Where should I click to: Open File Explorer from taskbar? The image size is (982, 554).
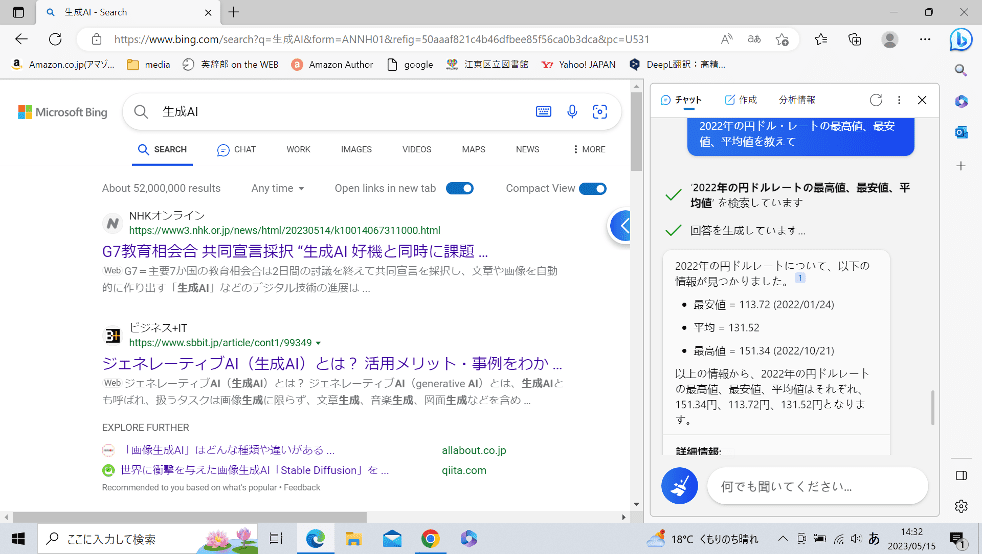353,539
